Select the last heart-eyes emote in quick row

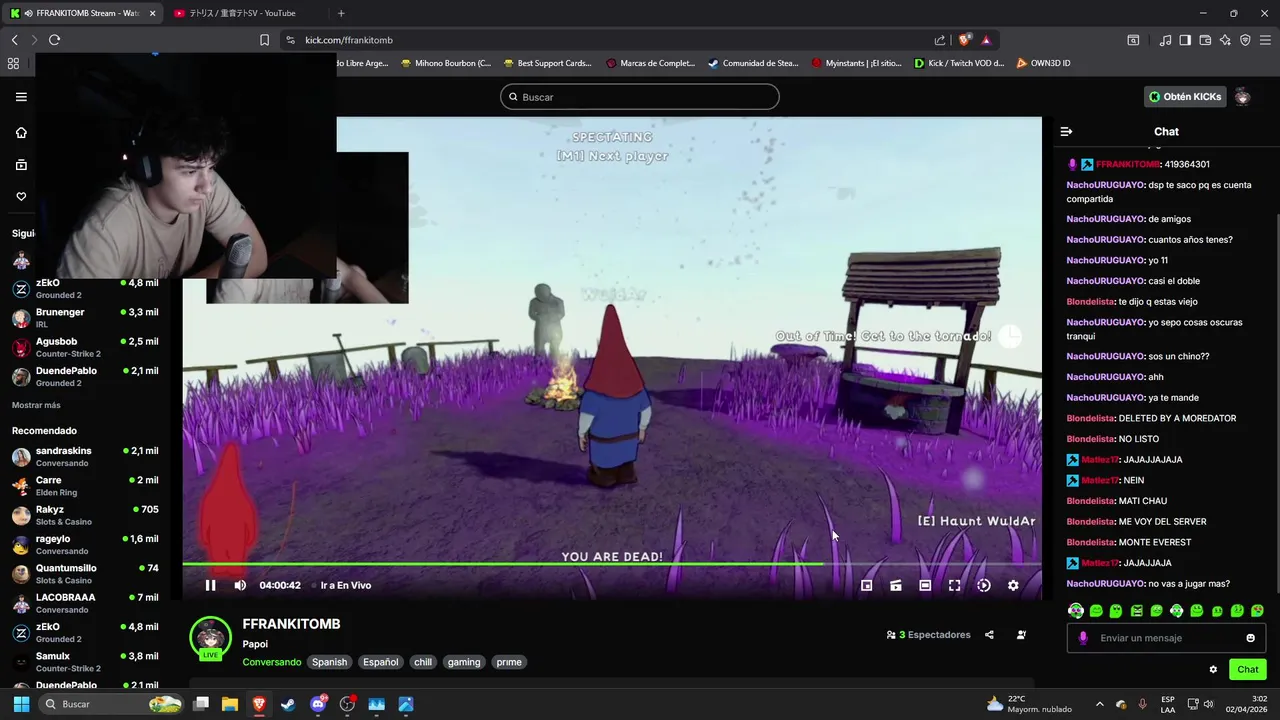[x=1257, y=610]
